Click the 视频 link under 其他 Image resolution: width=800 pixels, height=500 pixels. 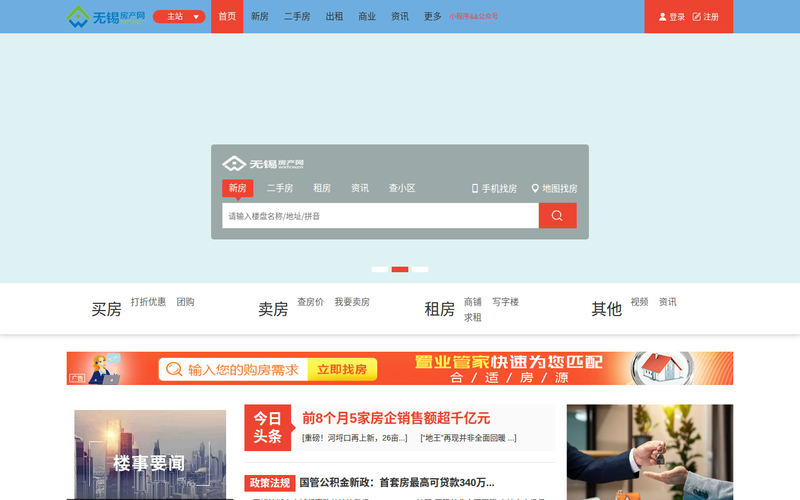(639, 302)
